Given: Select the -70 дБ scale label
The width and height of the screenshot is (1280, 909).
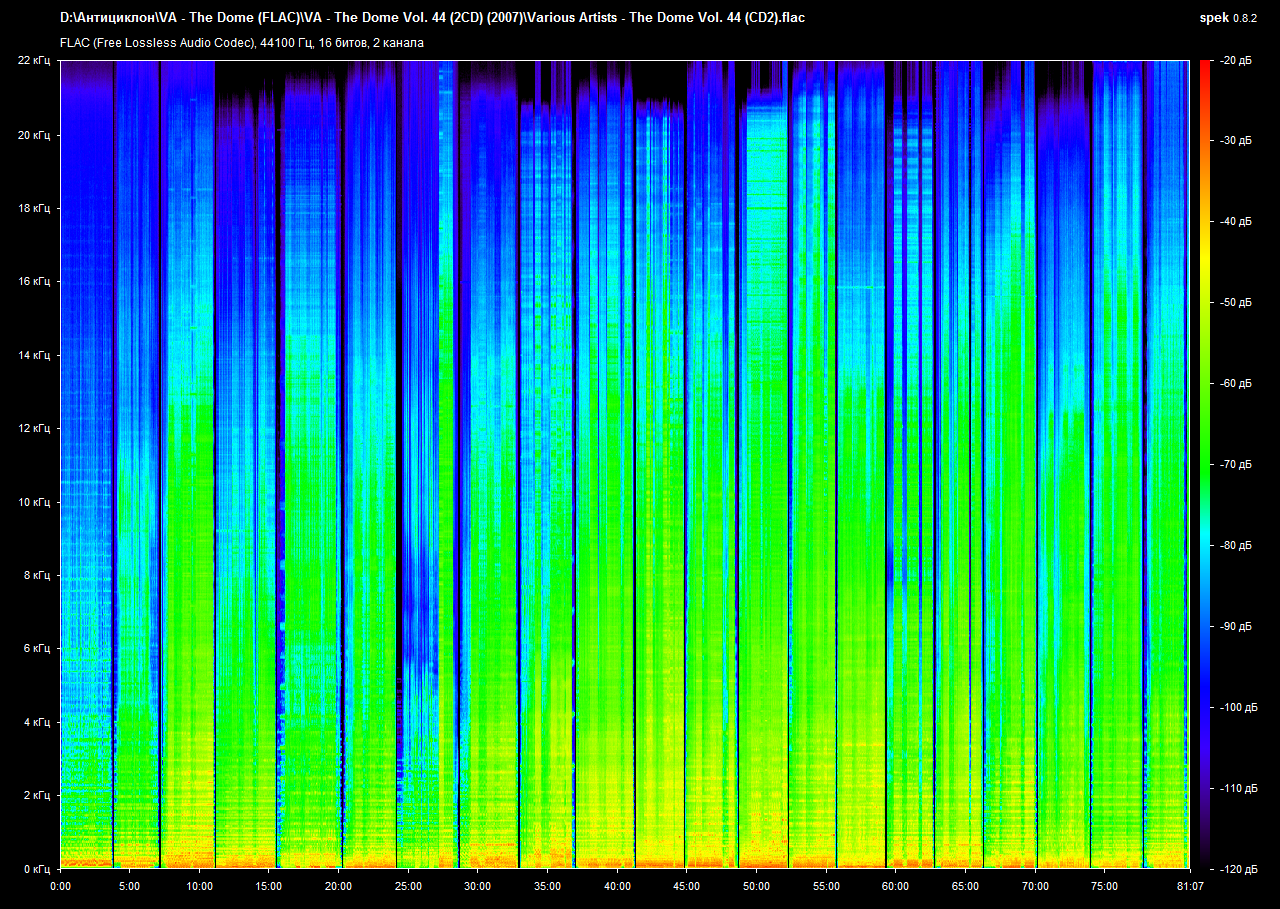Looking at the screenshot, I should 1236,465.
